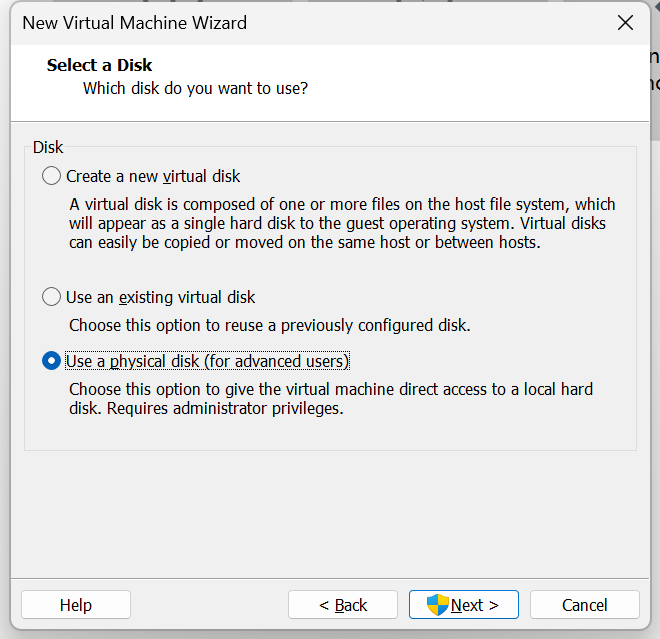
Task: Go back with the Back button
Action: [343, 605]
